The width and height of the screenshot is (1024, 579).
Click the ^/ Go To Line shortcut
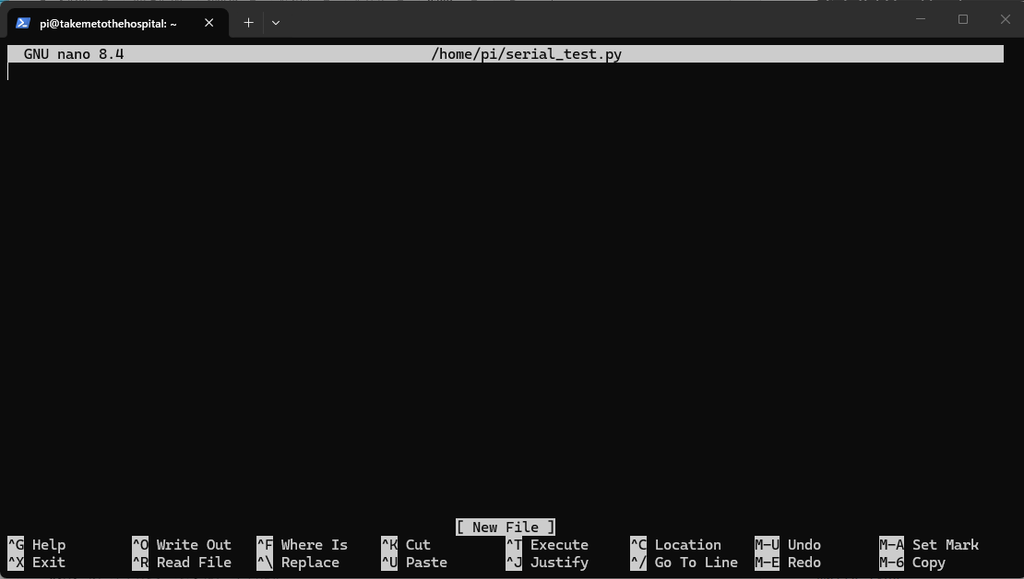click(684, 562)
